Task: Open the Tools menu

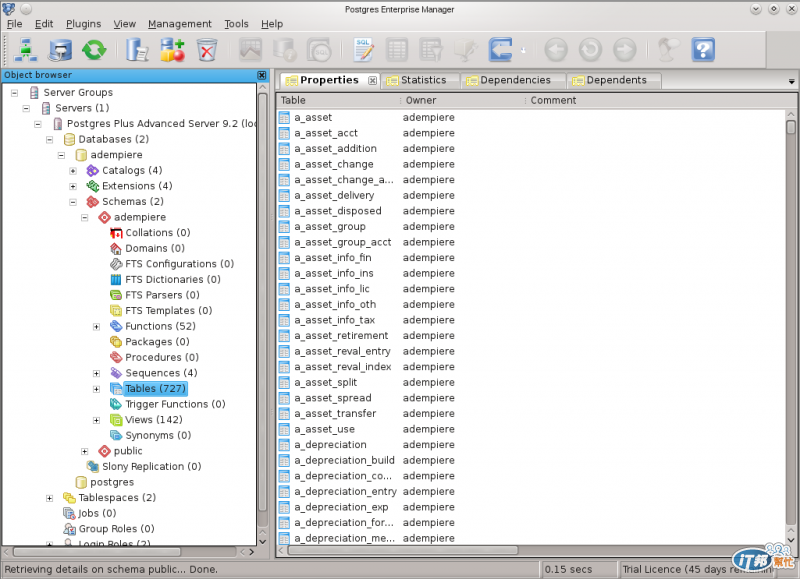Action: click(x=236, y=24)
